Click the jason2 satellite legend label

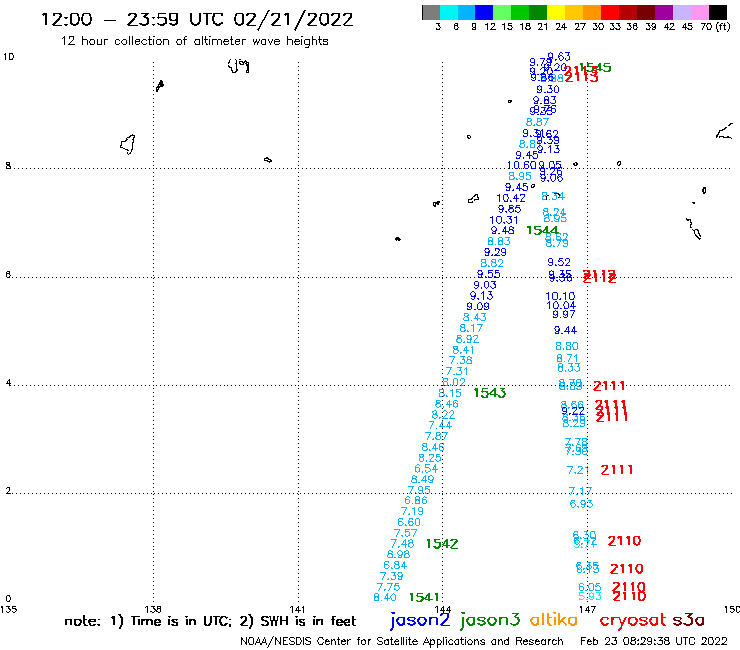coord(420,620)
